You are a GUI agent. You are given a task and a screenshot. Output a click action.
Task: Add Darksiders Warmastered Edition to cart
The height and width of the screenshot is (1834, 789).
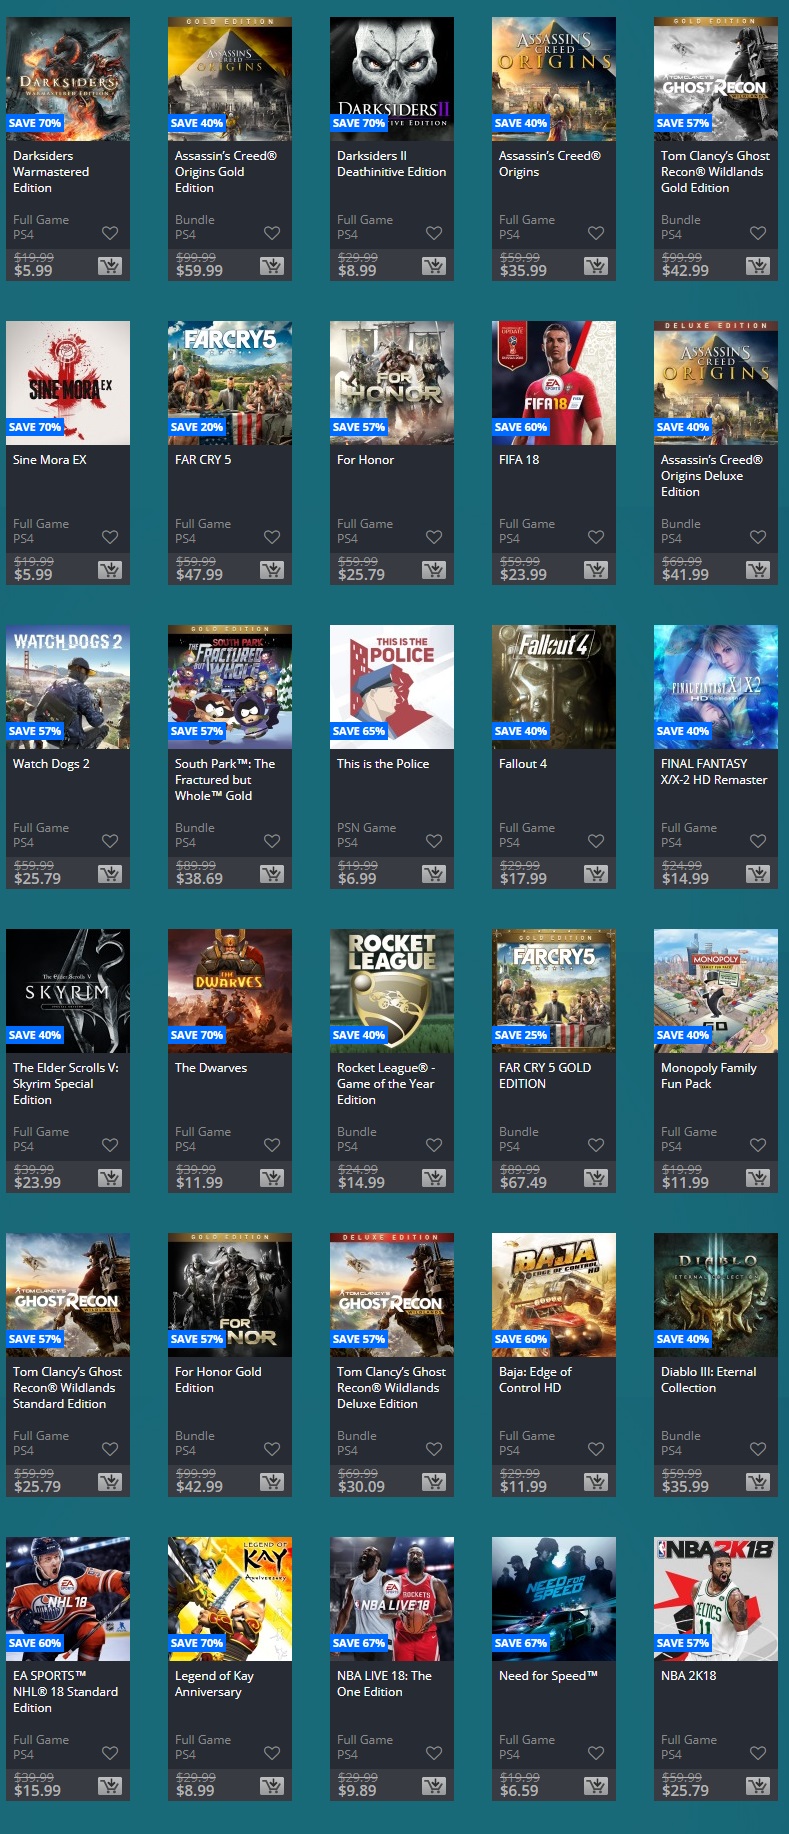pos(110,266)
